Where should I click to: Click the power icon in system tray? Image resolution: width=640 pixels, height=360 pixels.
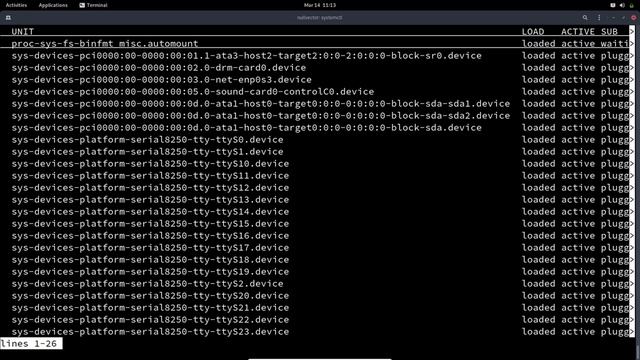[x=631, y=5]
